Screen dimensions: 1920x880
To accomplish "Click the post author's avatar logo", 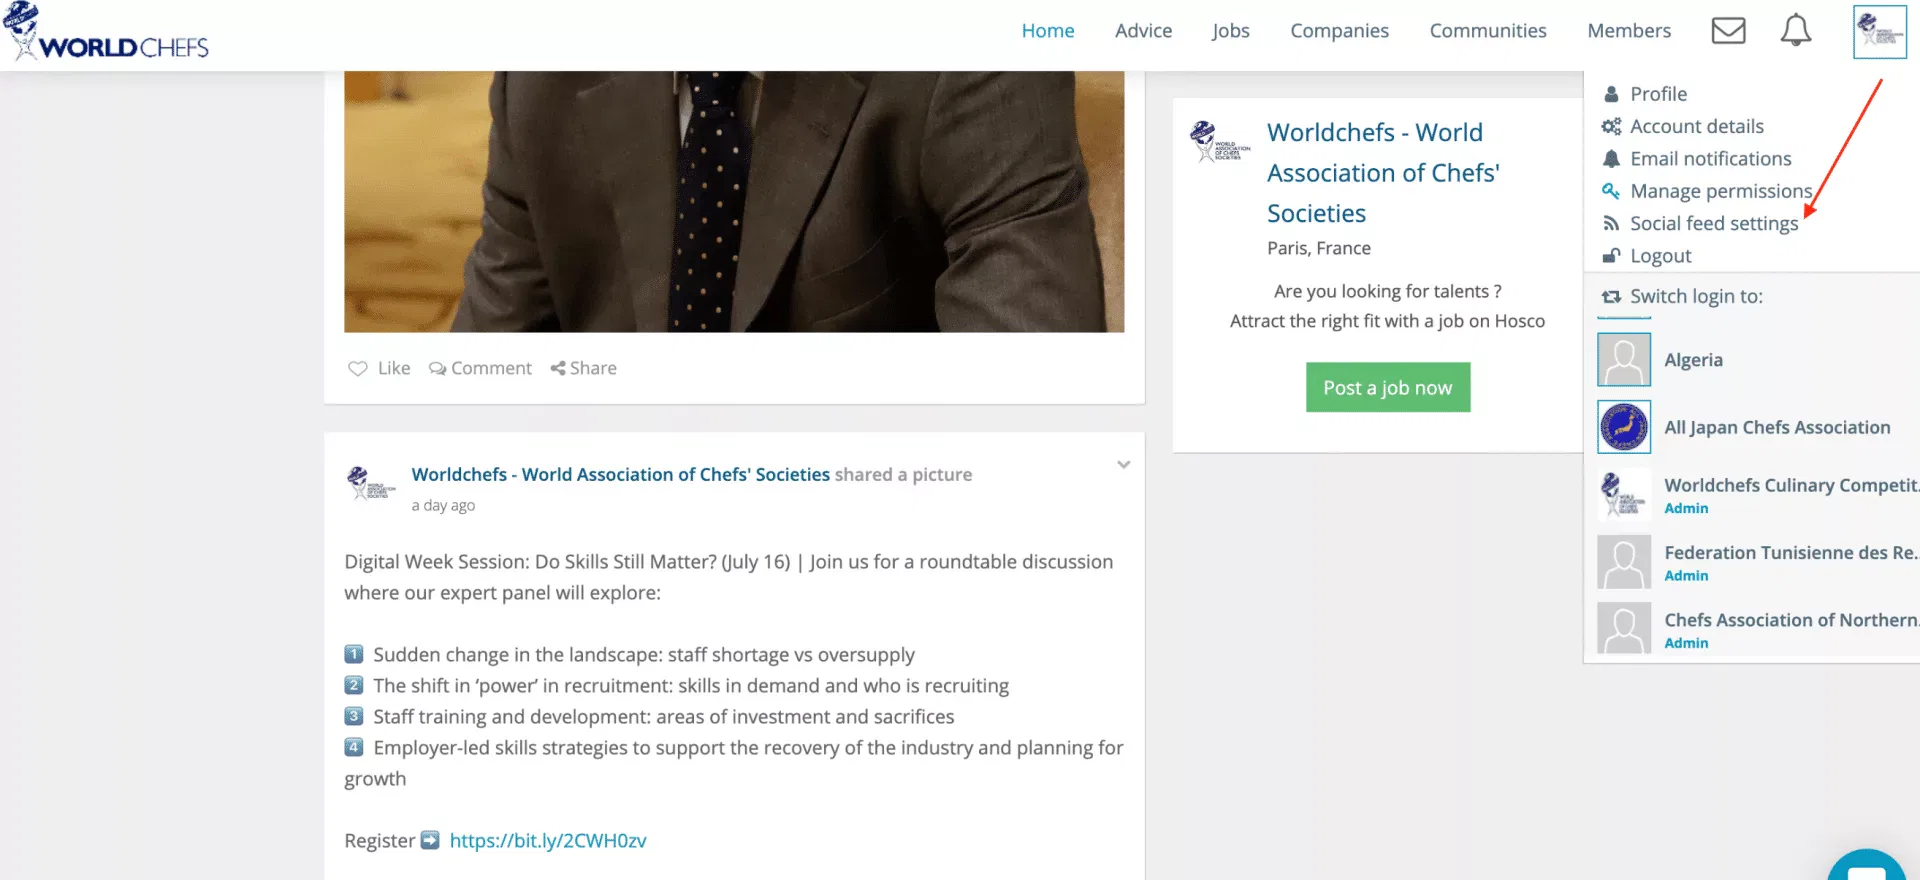I will click(371, 483).
